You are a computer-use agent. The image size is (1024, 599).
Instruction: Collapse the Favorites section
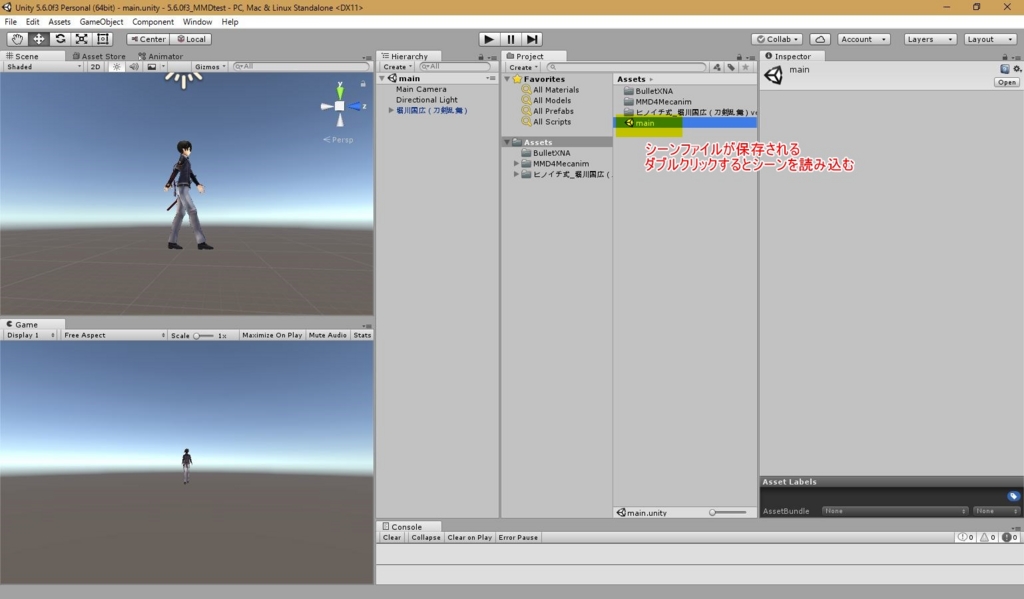(x=507, y=79)
